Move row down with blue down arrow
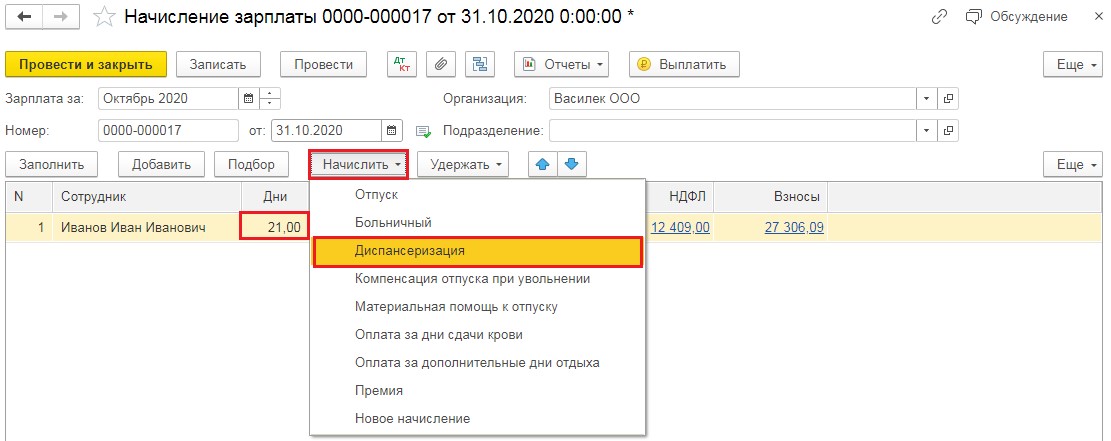 point(572,164)
